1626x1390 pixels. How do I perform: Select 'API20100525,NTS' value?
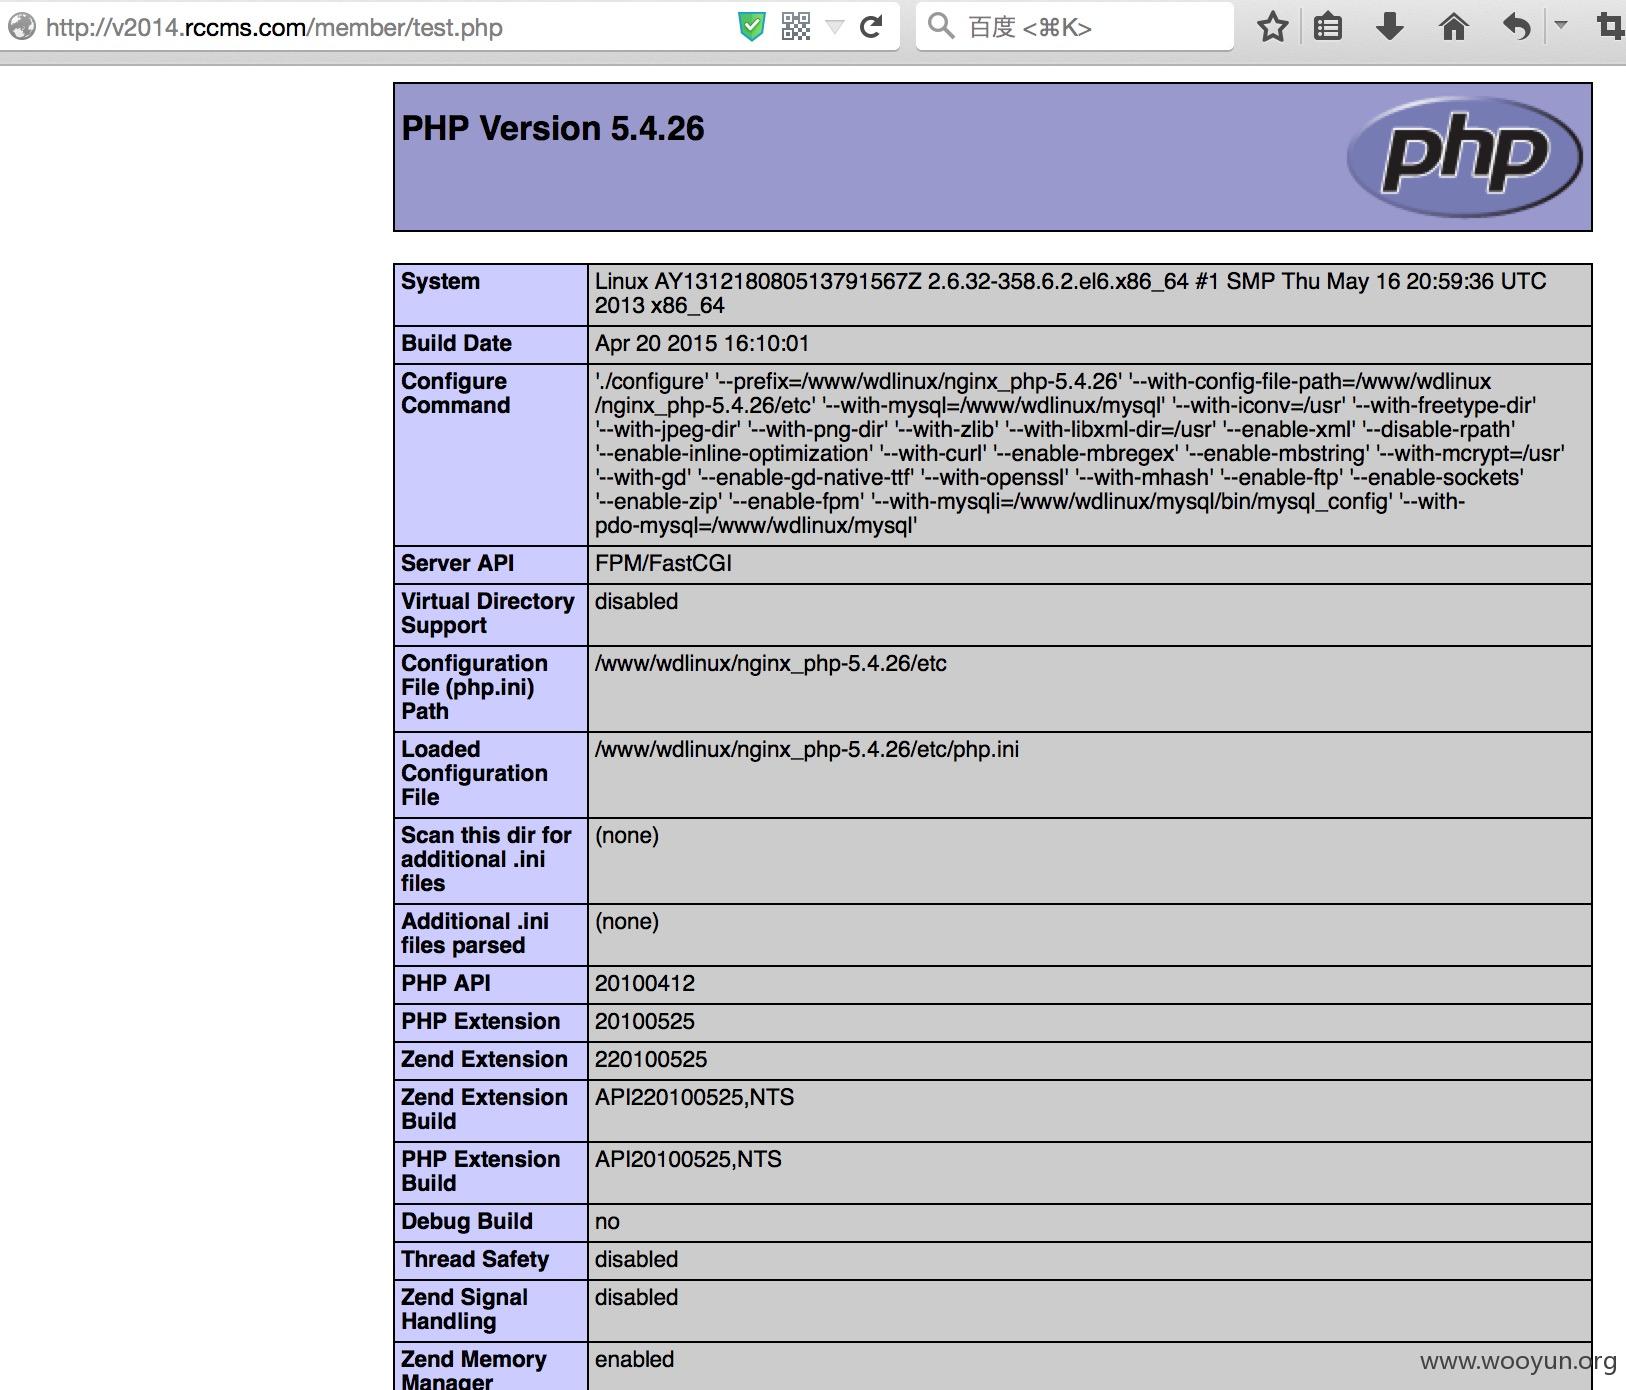(x=689, y=1160)
